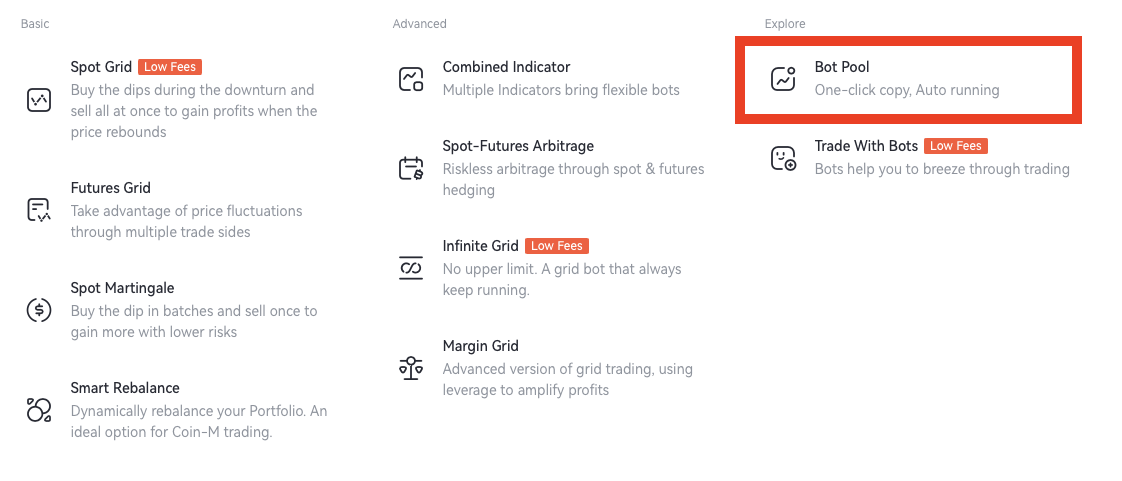
Task: Click the Infinite Grid Low Fees badge
Action: [557, 246]
